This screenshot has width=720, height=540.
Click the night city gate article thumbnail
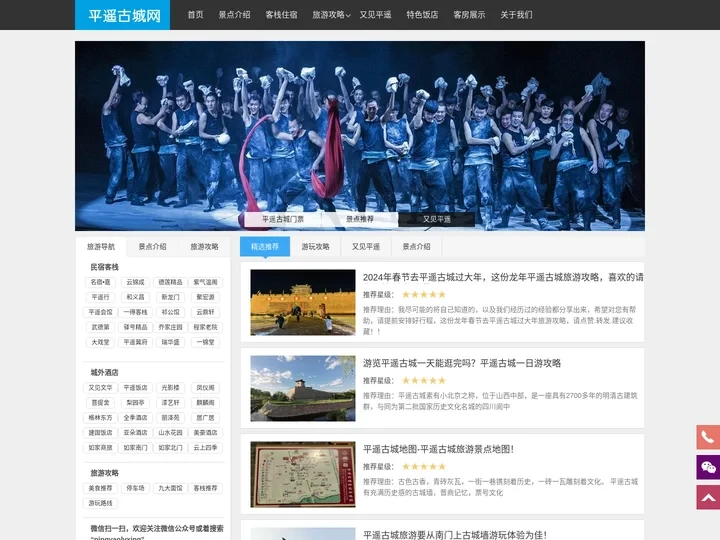point(303,302)
